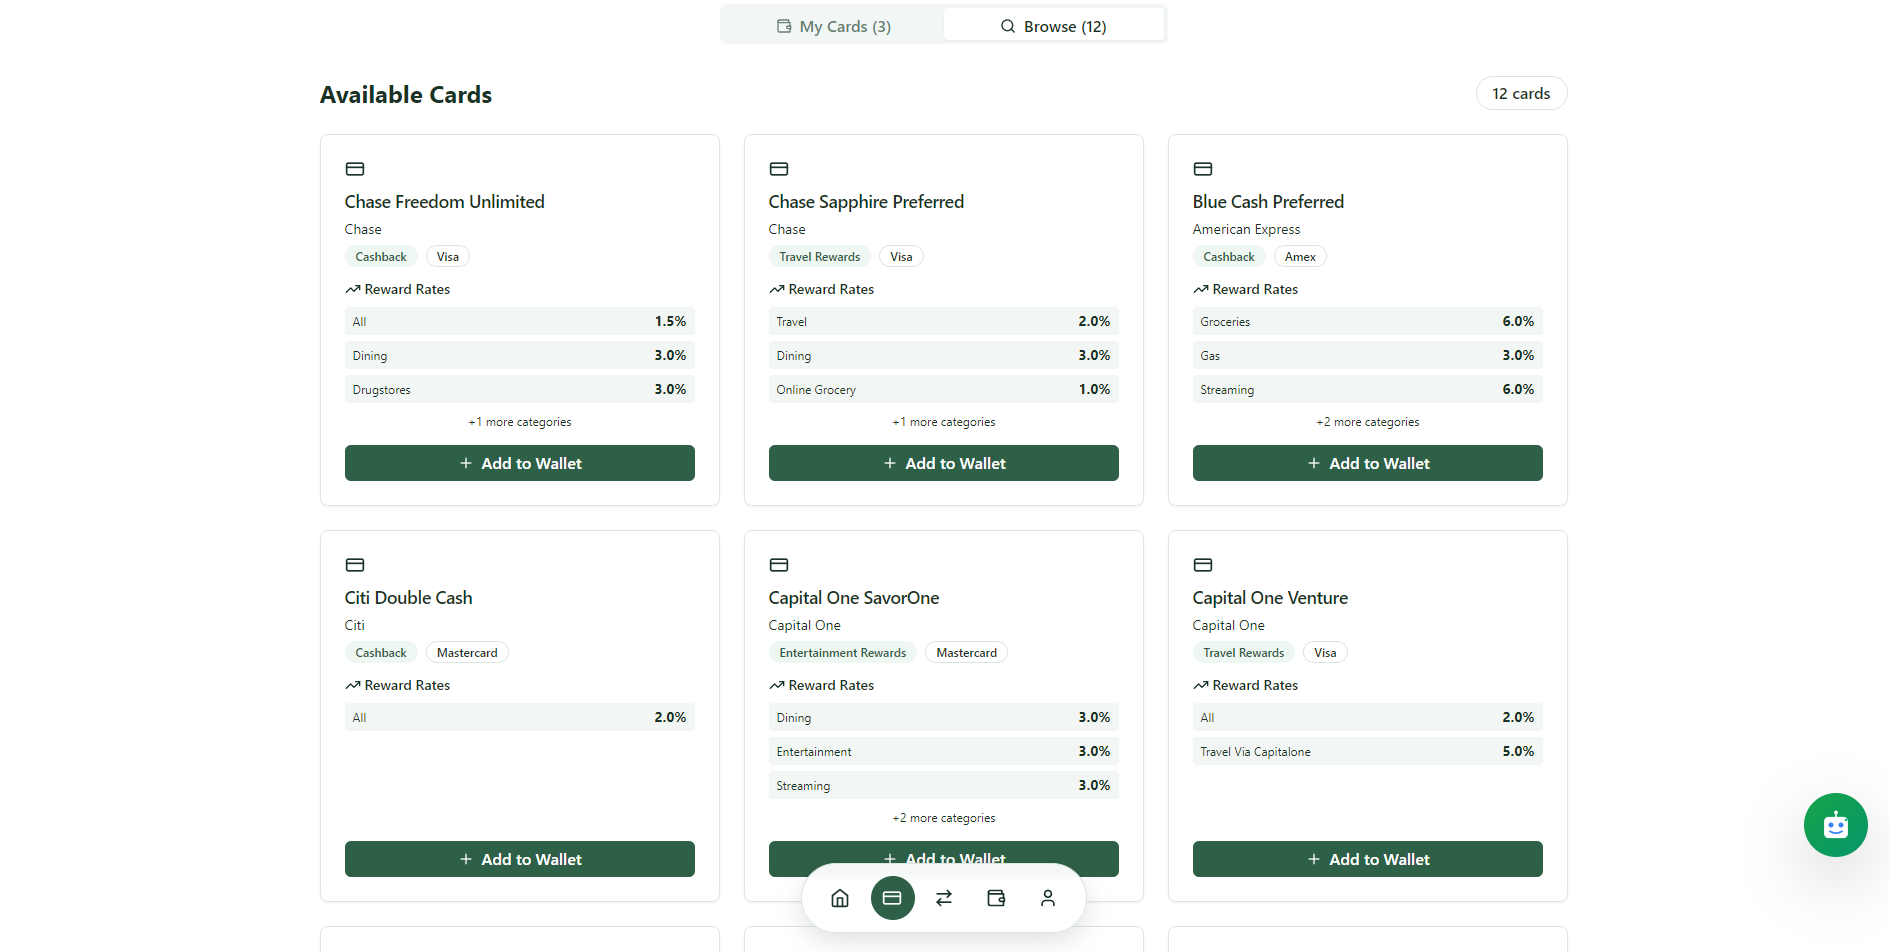Screen dimensions: 1889x952
Task: Open the Capital One Venture card title
Action: [x=1270, y=598]
